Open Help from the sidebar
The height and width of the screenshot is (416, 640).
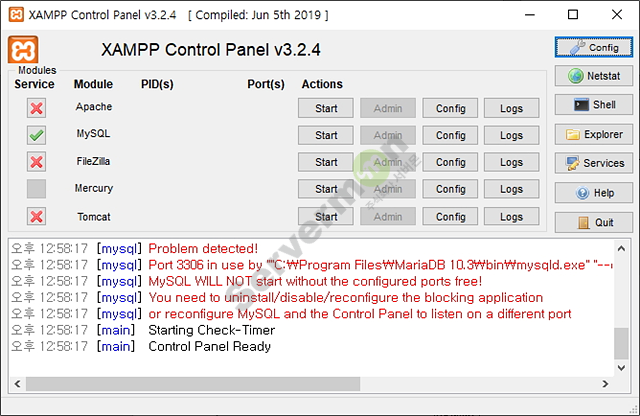593,193
